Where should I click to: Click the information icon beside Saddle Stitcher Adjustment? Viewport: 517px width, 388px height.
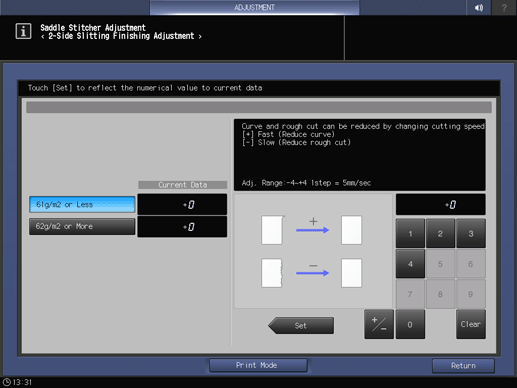point(23,31)
